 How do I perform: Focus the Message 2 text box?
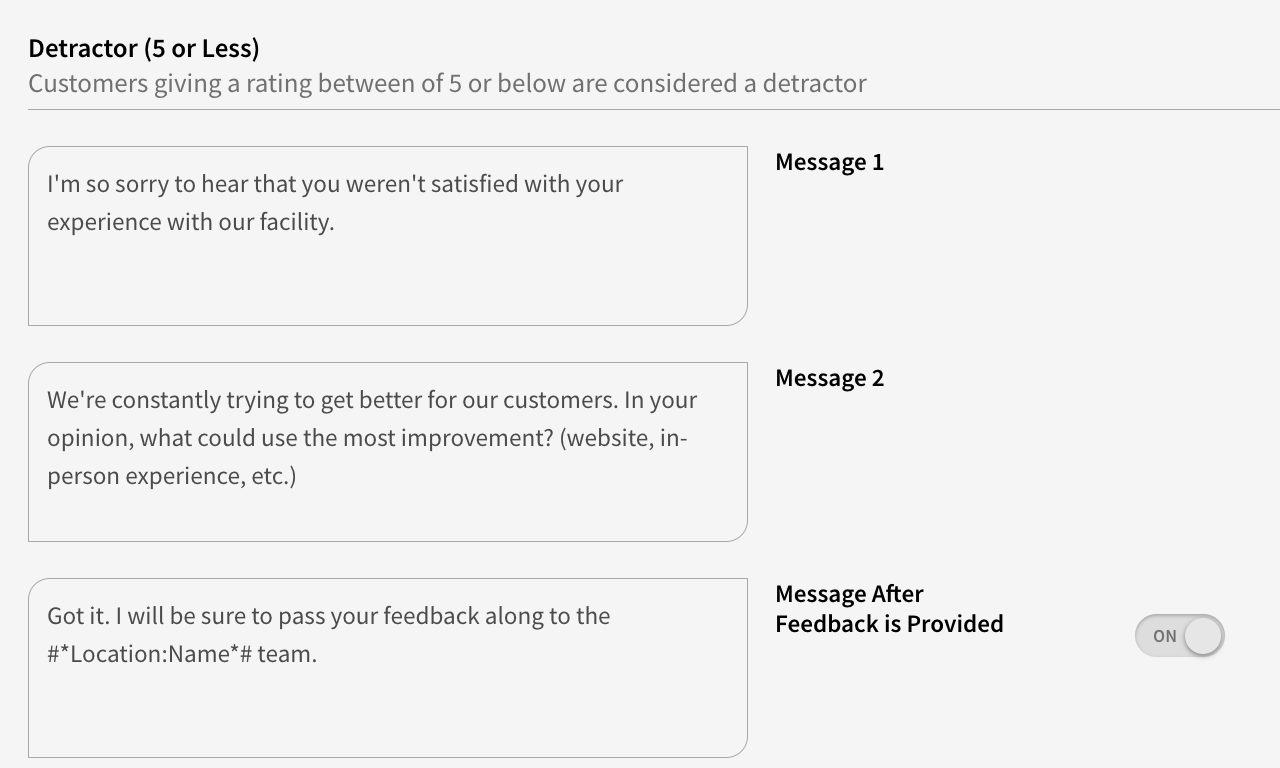point(387,512)
